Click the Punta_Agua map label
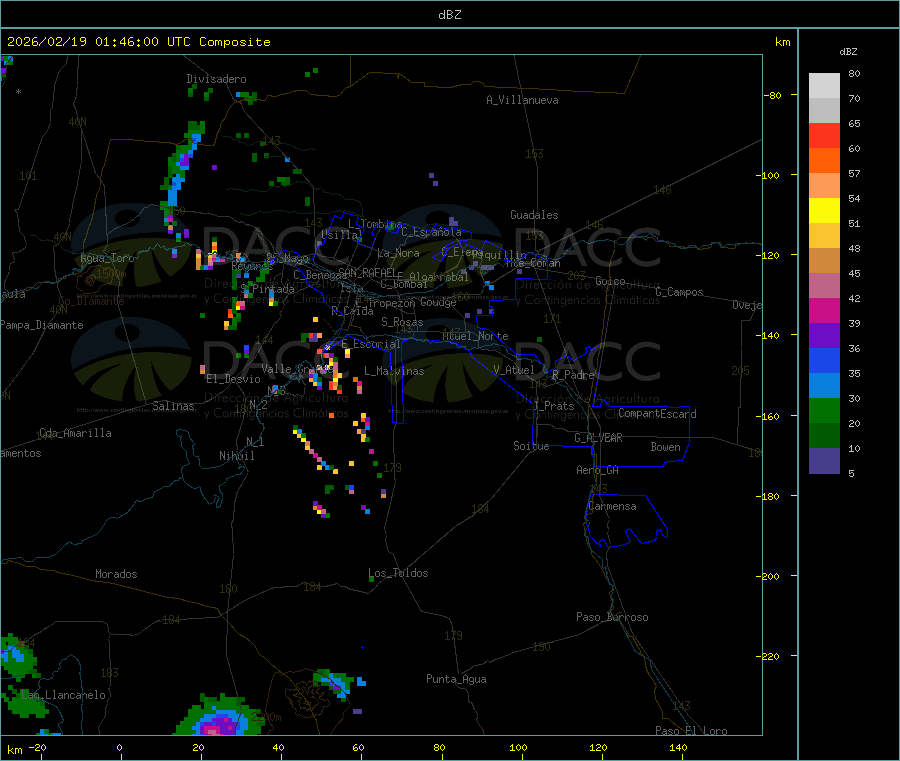The image size is (900, 761). 456,679
